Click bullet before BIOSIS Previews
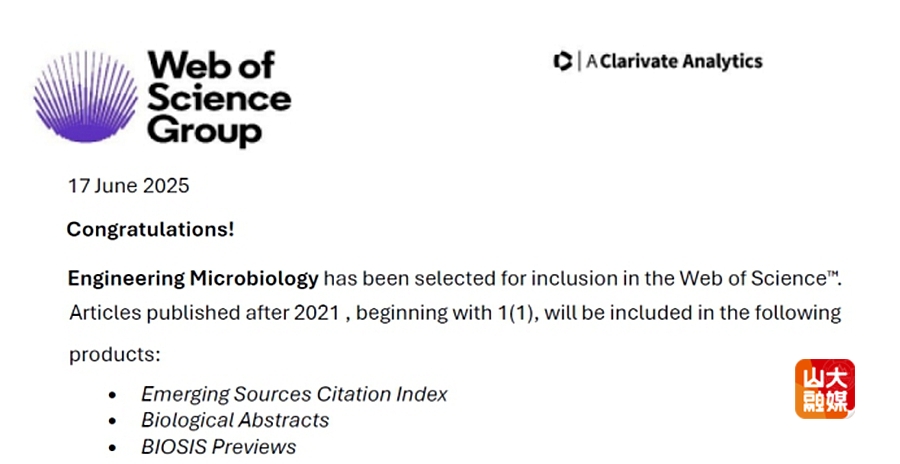 pyautogui.click(x=112, y=448)
